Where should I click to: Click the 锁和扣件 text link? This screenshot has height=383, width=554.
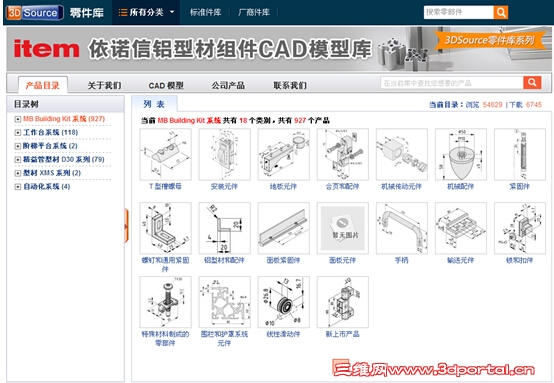(x=519, y=260)
